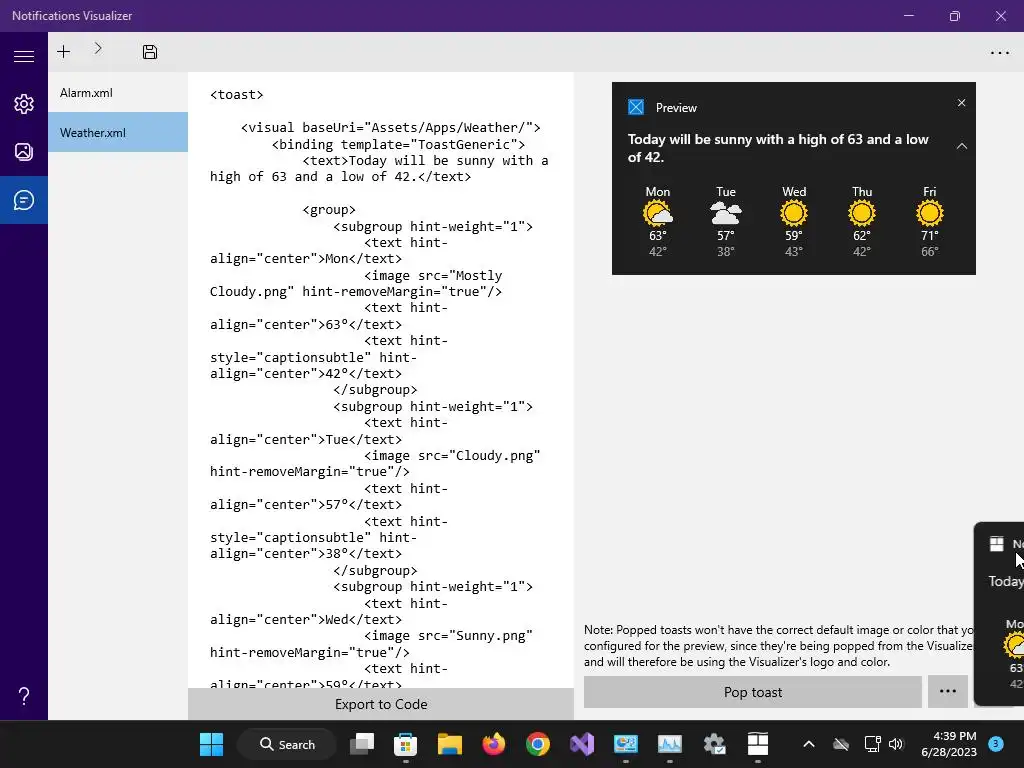Click Thursday's sunny weather icon
Image resolution: width=1024 pixels, height=768 pixels.
pyautogui.click(x=861, y=214)
